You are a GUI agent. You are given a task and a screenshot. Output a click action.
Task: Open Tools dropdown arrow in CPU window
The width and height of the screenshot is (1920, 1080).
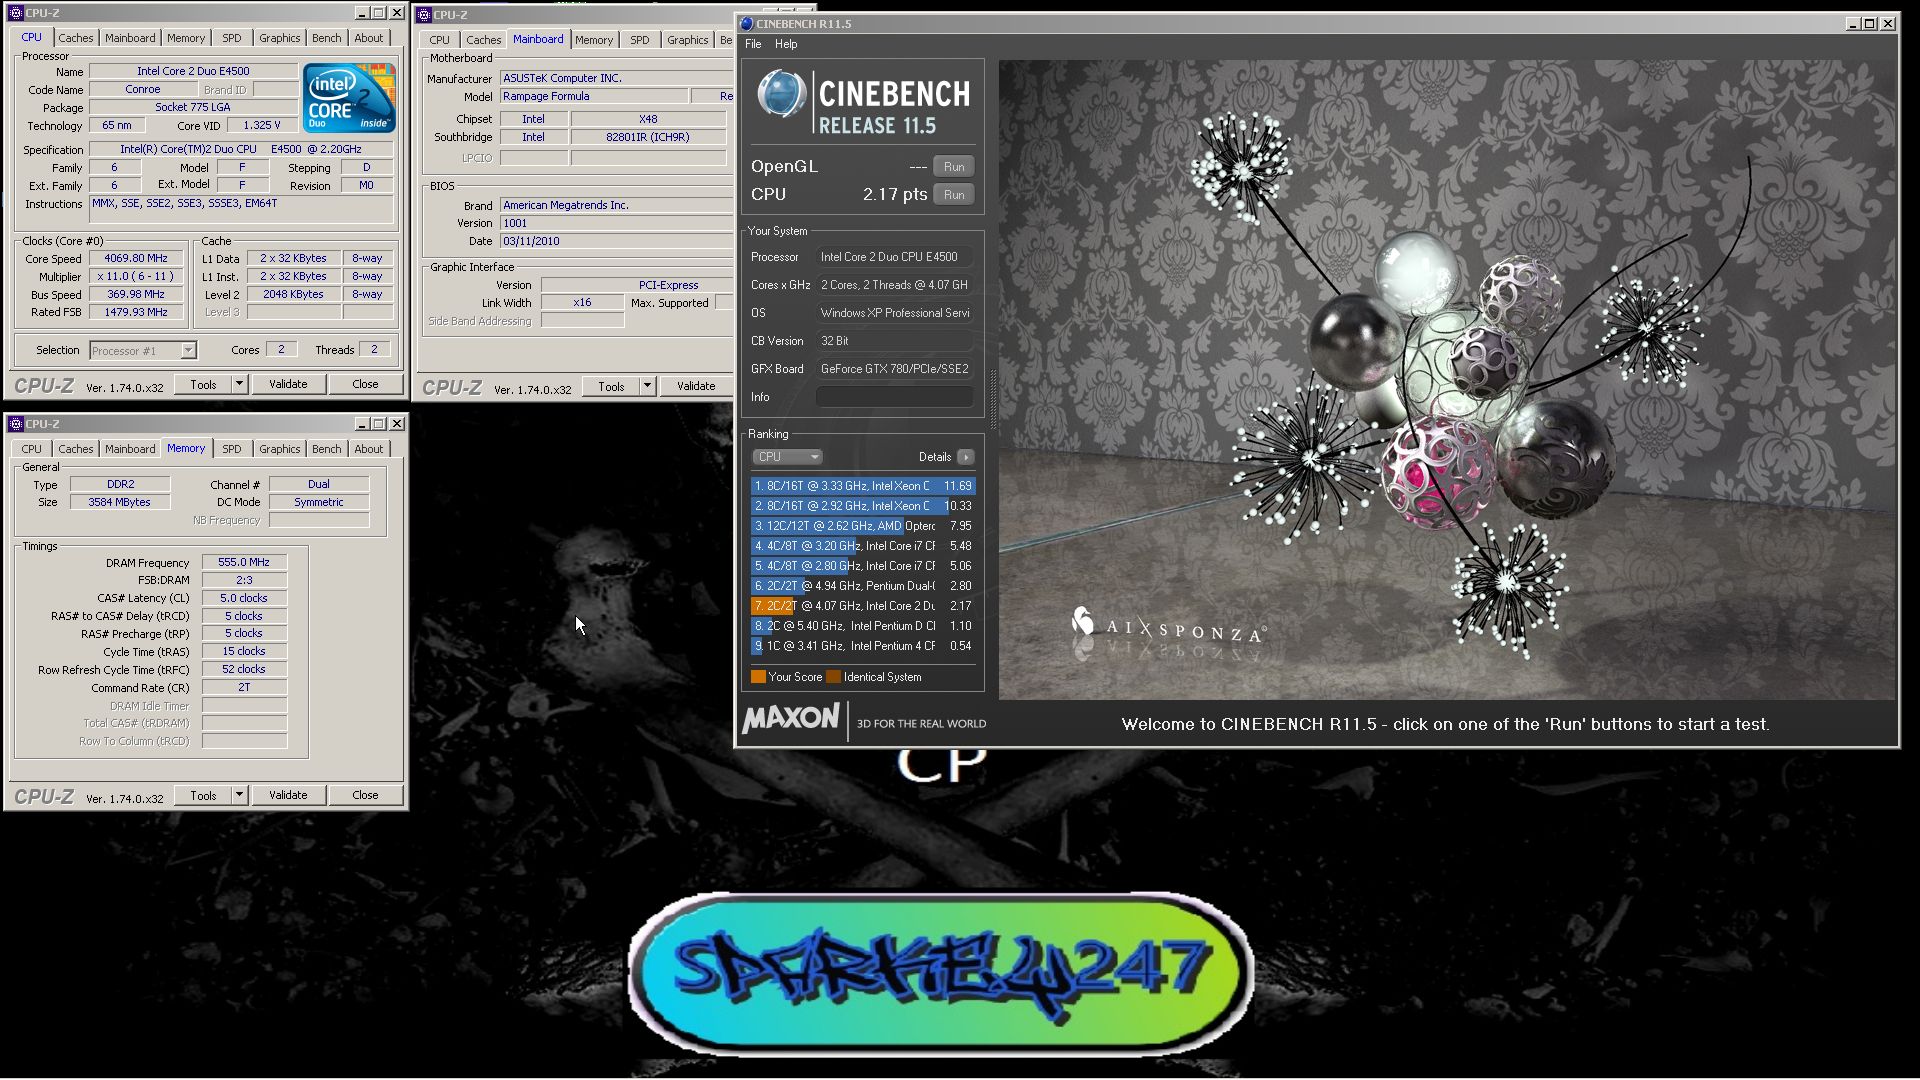coord(239,384)
